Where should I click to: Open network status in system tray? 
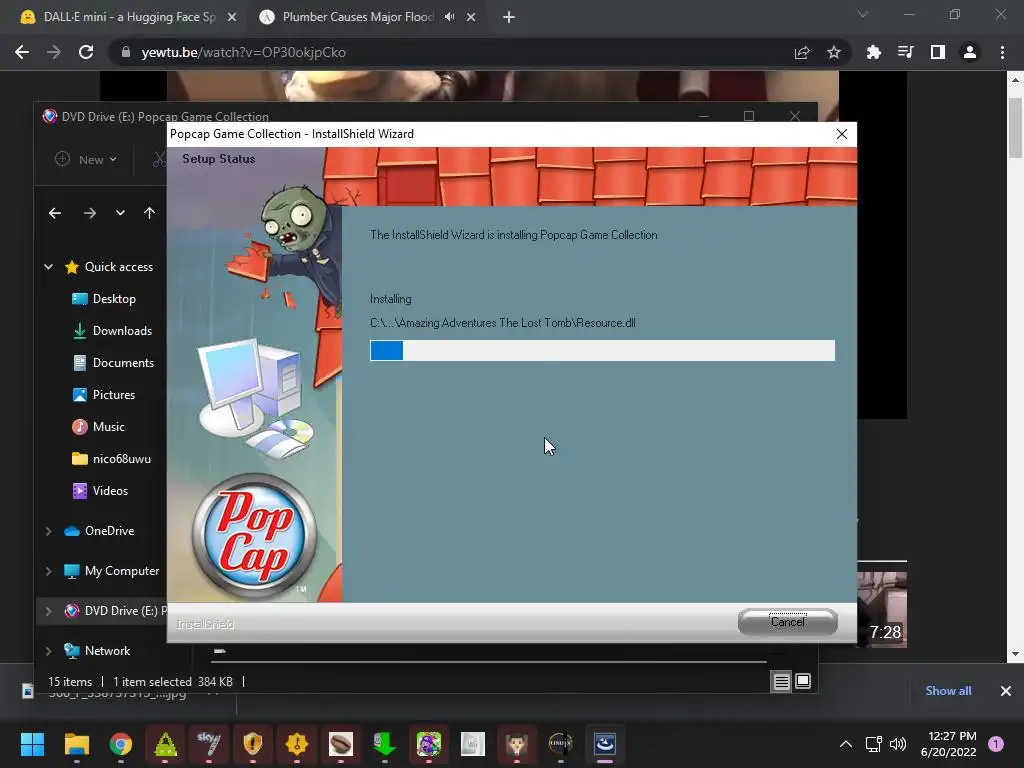point(873,744)
